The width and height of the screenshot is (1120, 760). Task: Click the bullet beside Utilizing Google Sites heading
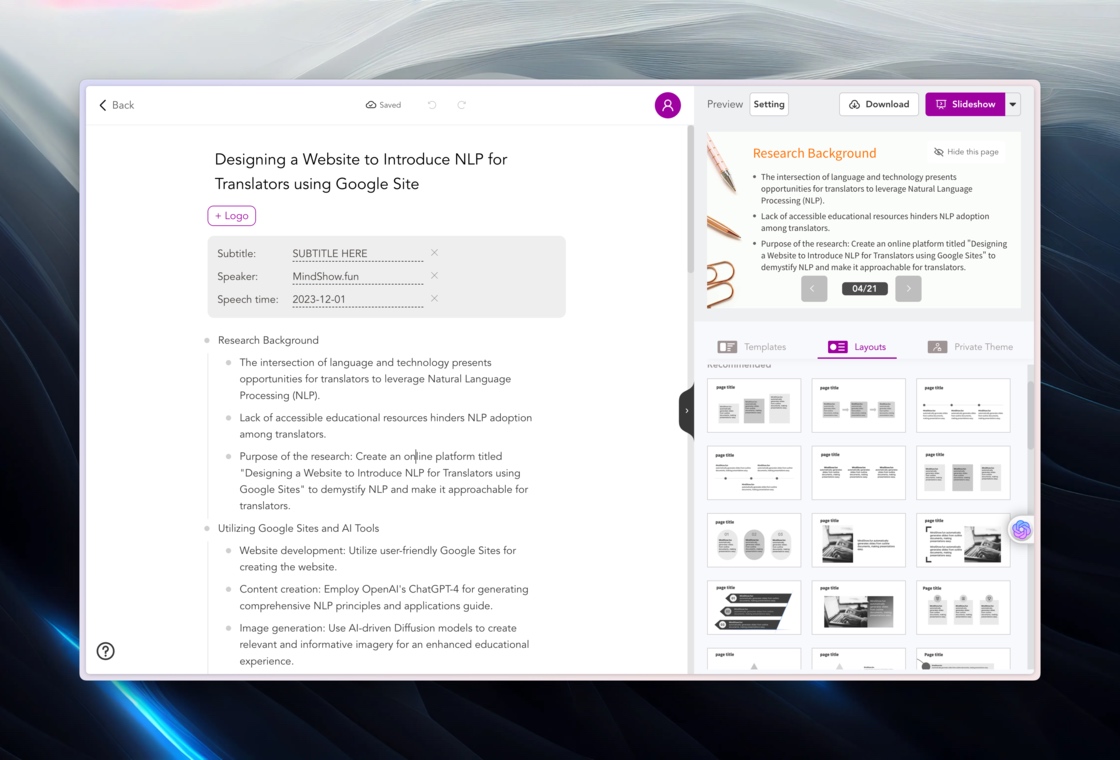click(x=207, y=529)
